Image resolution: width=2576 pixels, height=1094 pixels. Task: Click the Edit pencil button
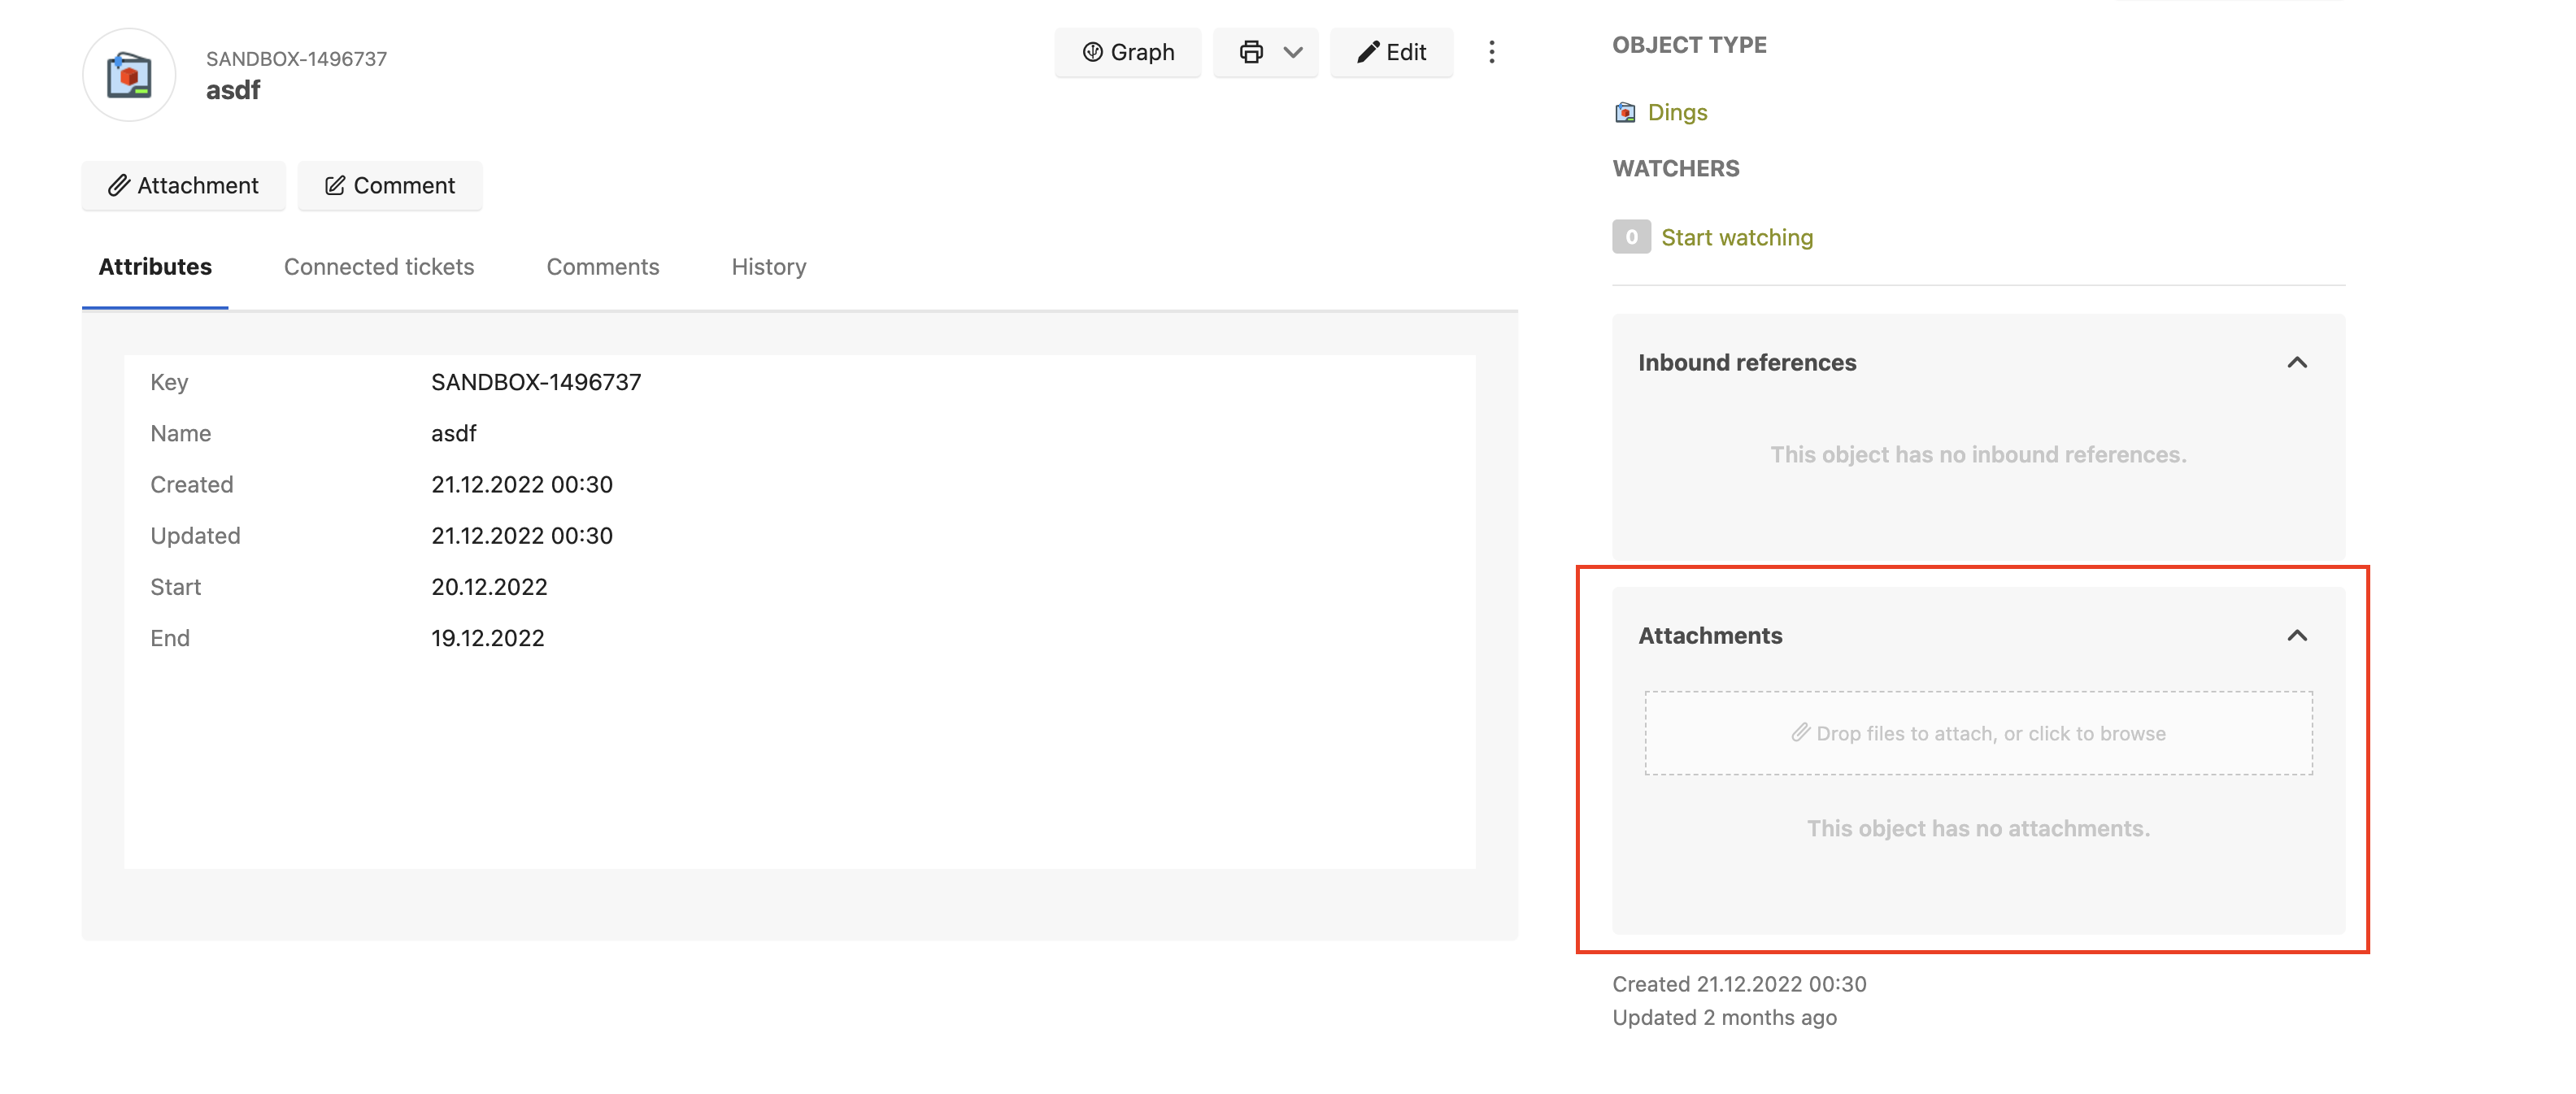(x=1391, y=52)
